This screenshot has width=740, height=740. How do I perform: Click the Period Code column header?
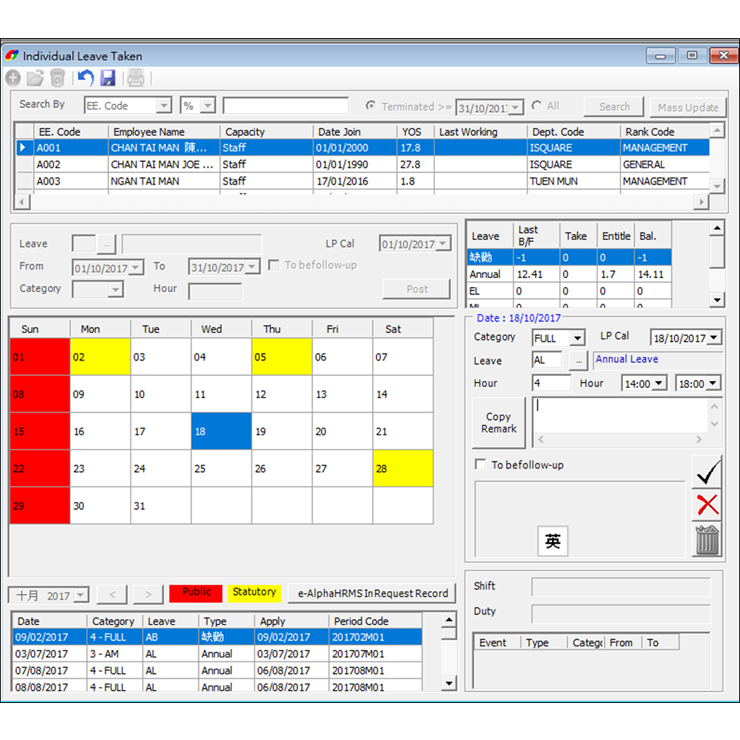coord(375,621)
